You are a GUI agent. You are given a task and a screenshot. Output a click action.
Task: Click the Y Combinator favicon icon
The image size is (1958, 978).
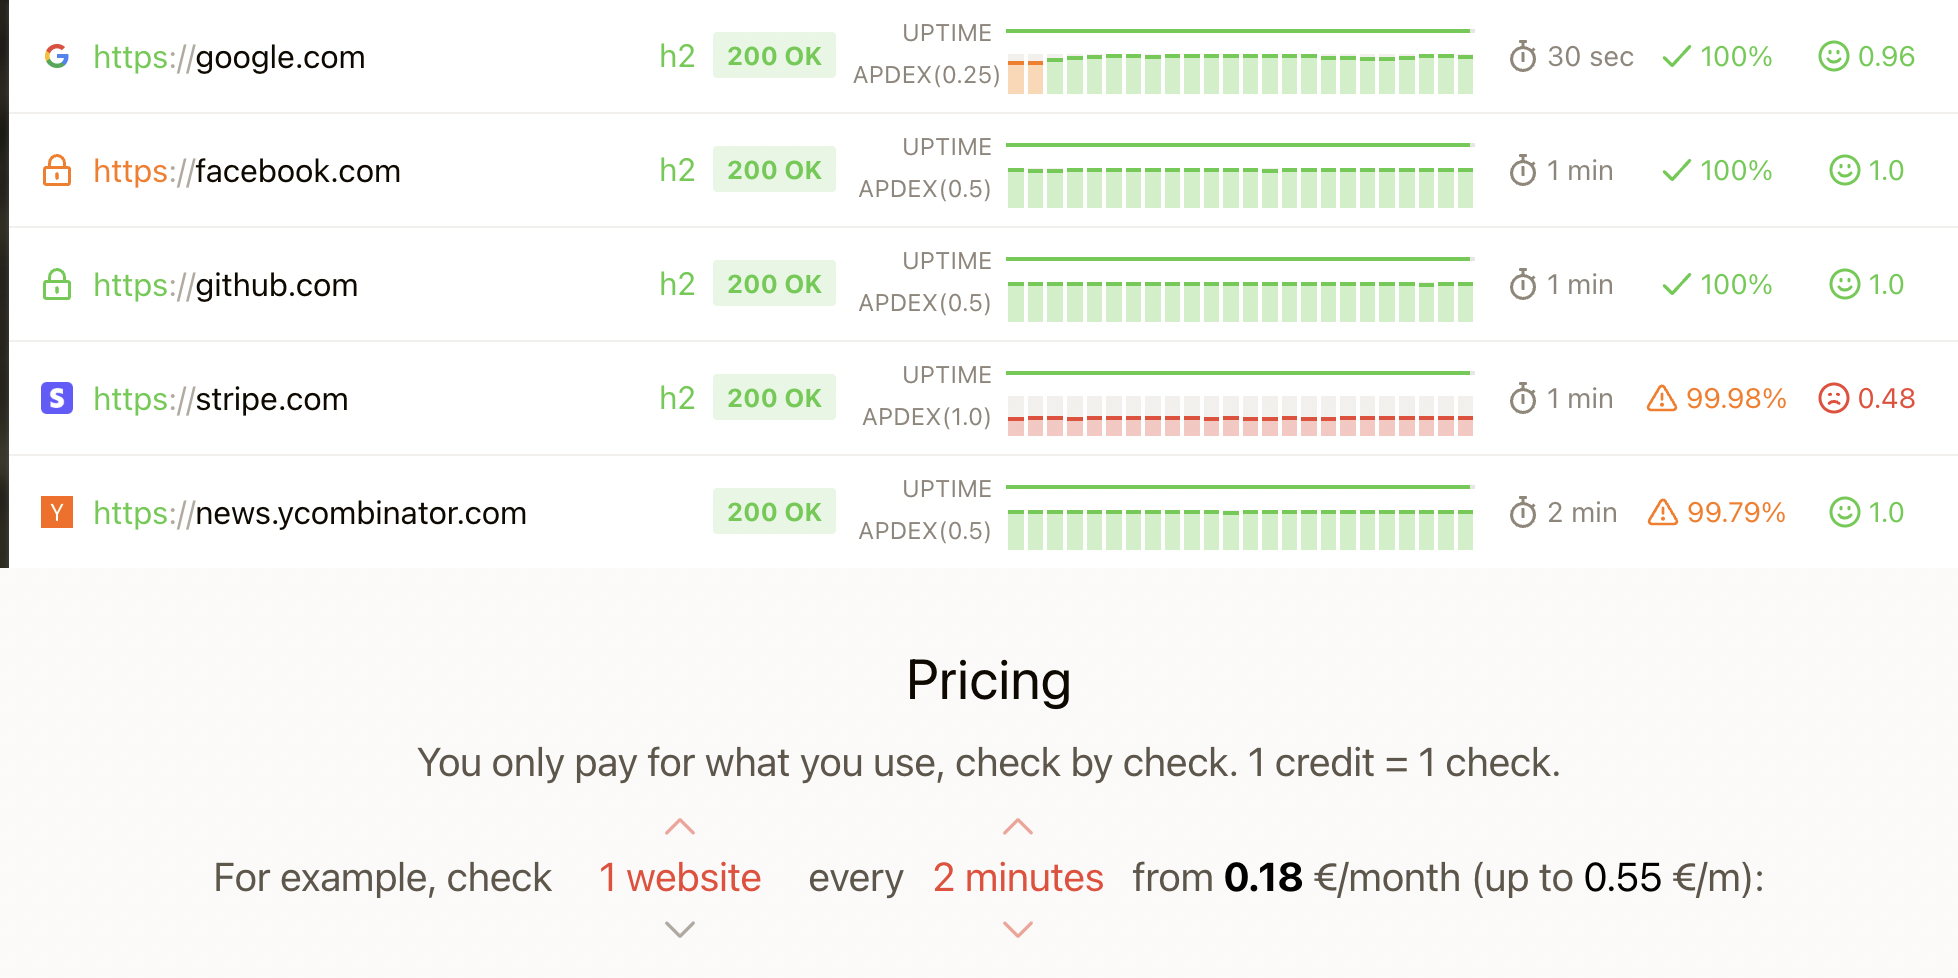(57, 512)
